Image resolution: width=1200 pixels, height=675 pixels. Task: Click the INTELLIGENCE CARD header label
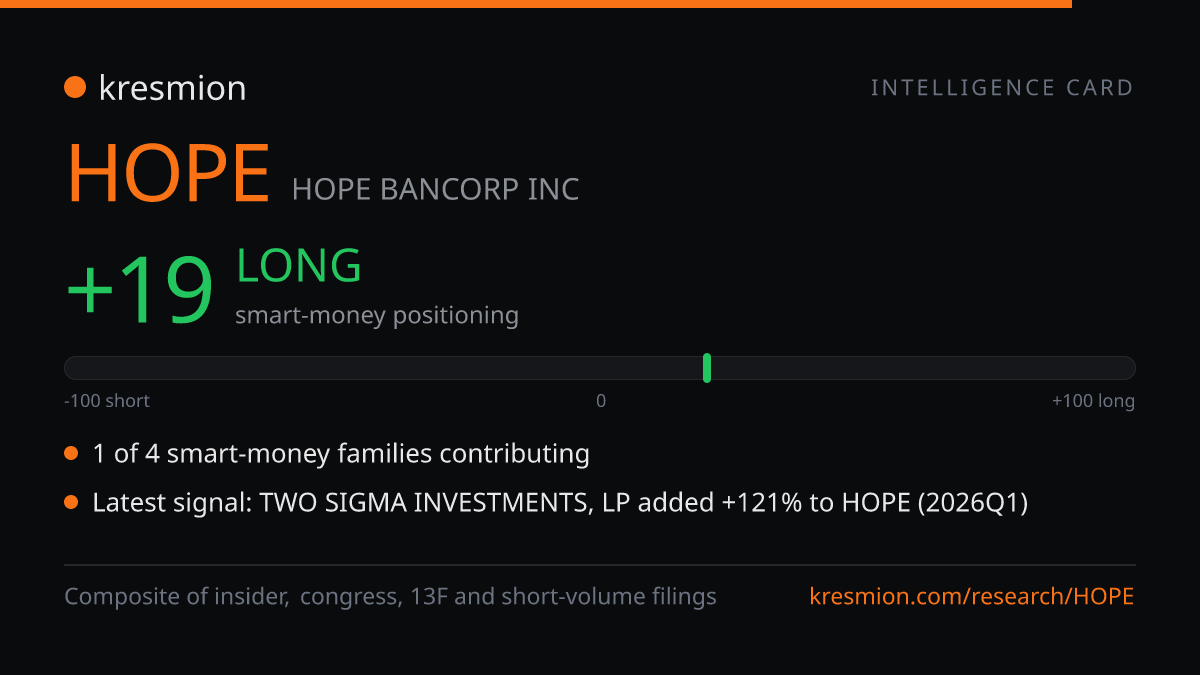coord(1002,88)
